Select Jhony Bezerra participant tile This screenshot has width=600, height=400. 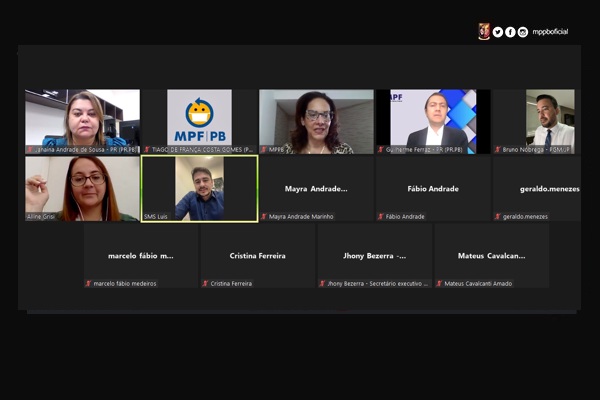tap(375, 256)
